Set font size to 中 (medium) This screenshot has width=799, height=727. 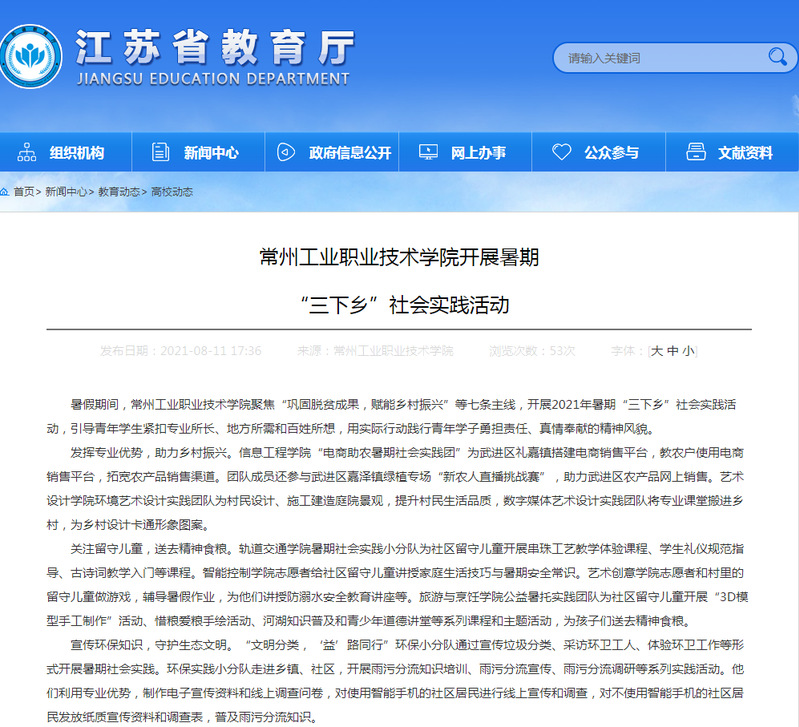(672, 351)
